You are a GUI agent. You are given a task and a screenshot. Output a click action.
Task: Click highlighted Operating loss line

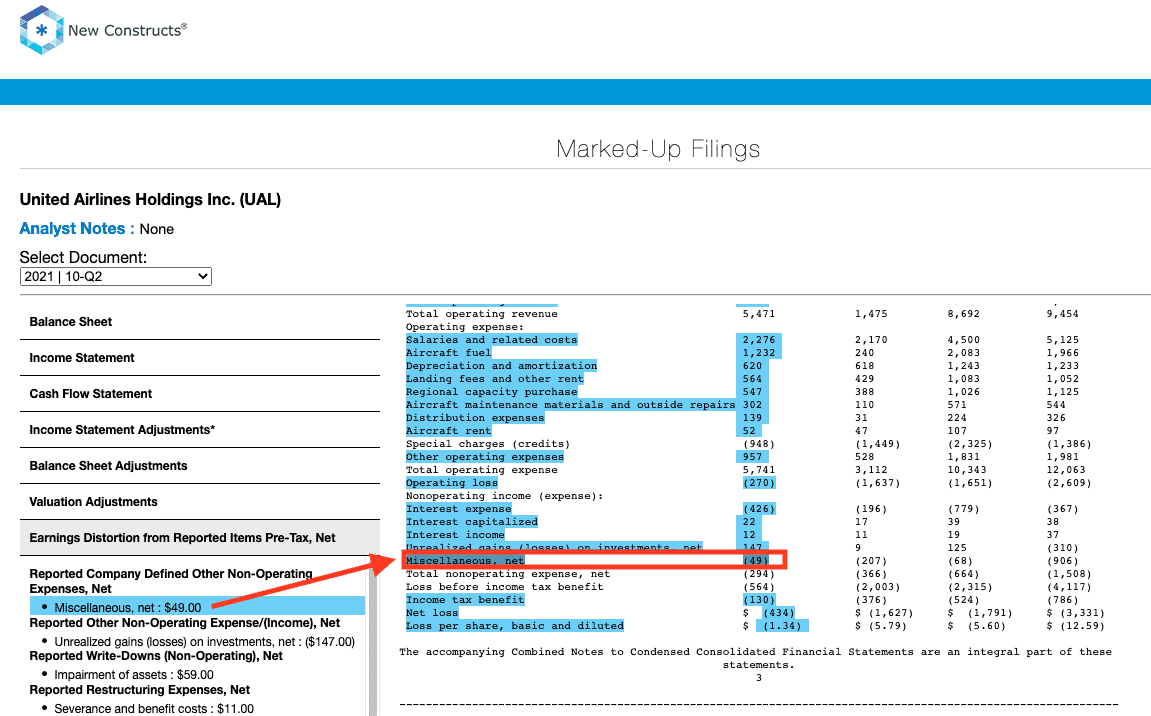[x=452, y=482]
